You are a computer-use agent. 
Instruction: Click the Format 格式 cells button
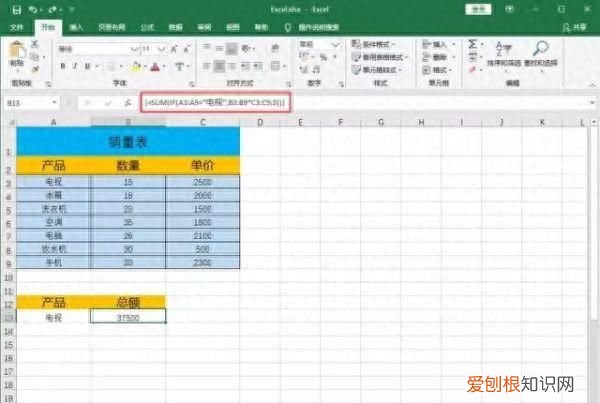click(x=437, y=70)
